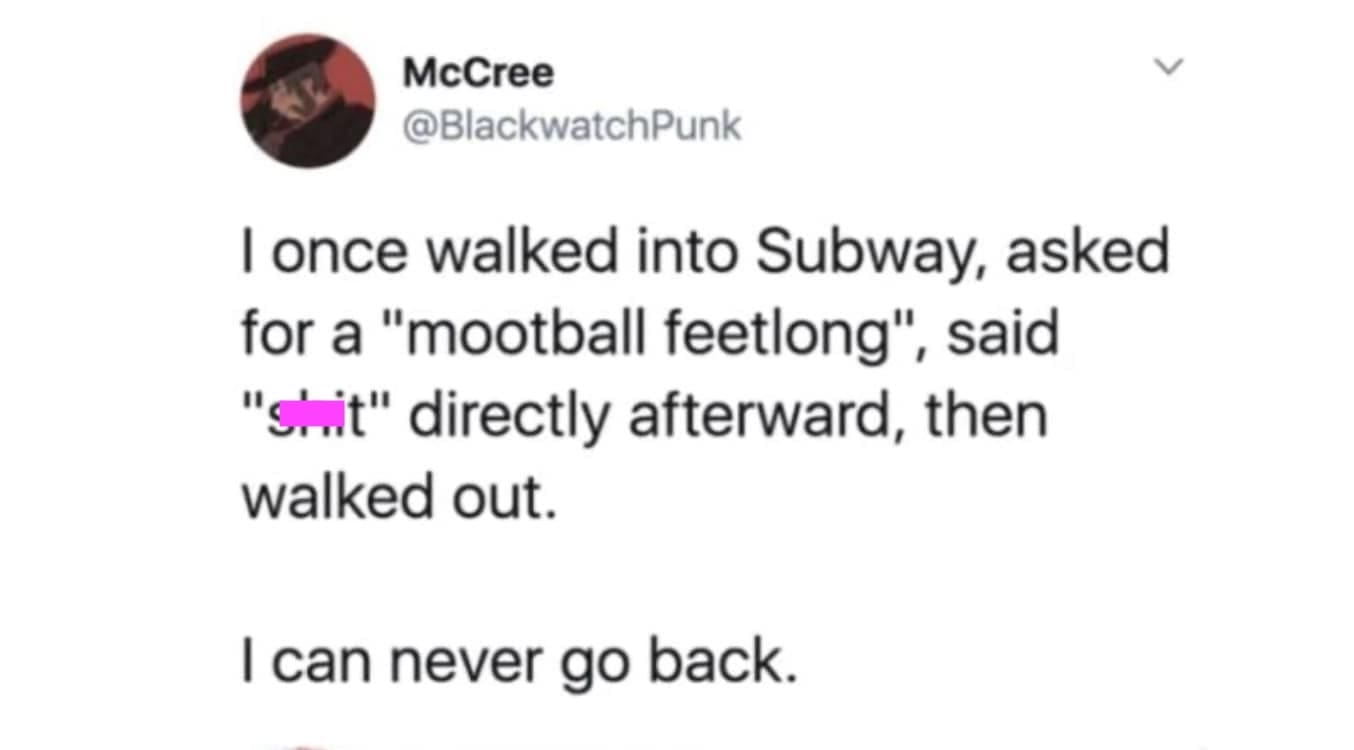Image resolution: width=1354 pixels, height=750 pixels.
Task: Expand the downward chevron beside the tweet
Action: point(1169,66)
